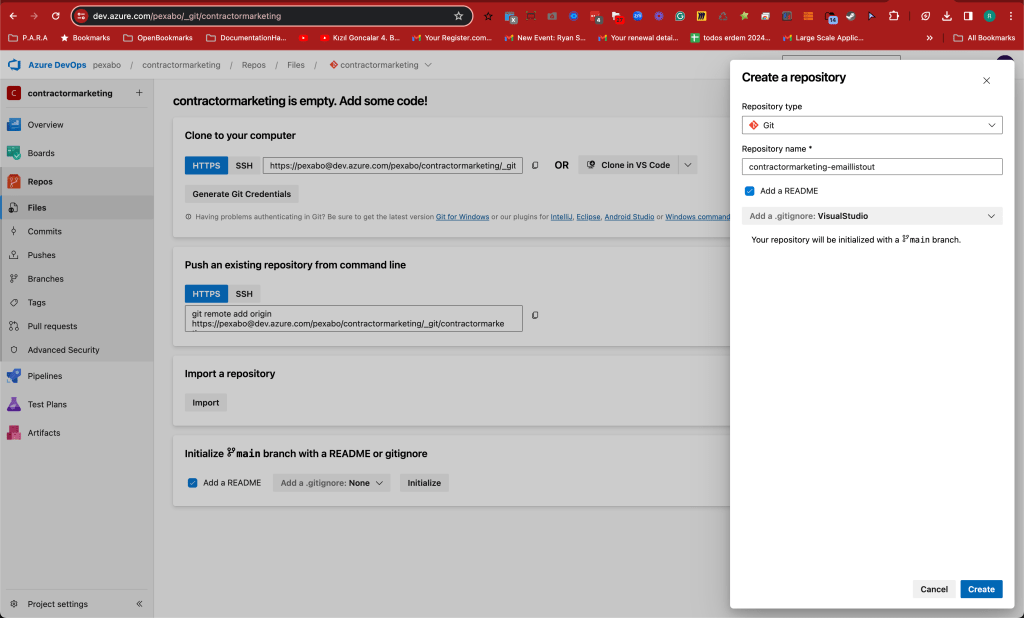Open the OpenBookmarks folder
This screenshot has height=618, width=1024.
pyautogui.click(x=158, y=38)
